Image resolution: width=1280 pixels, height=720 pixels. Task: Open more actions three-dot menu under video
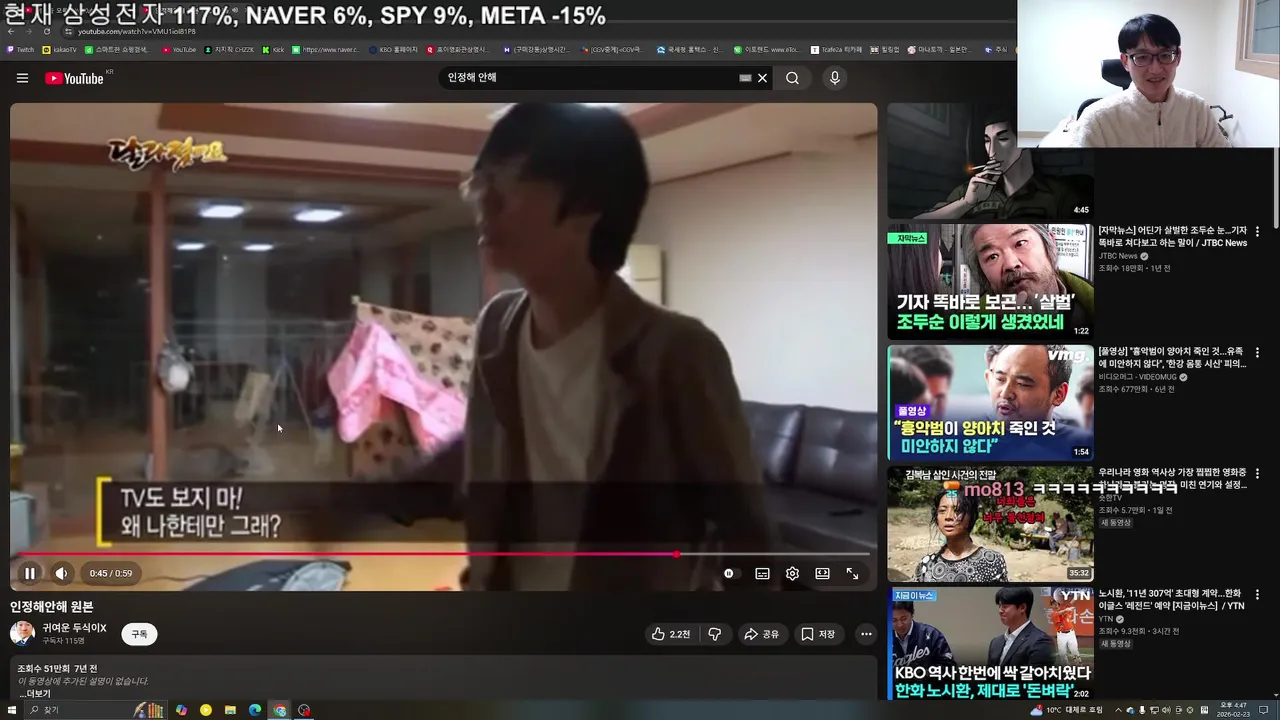[866, 634]
